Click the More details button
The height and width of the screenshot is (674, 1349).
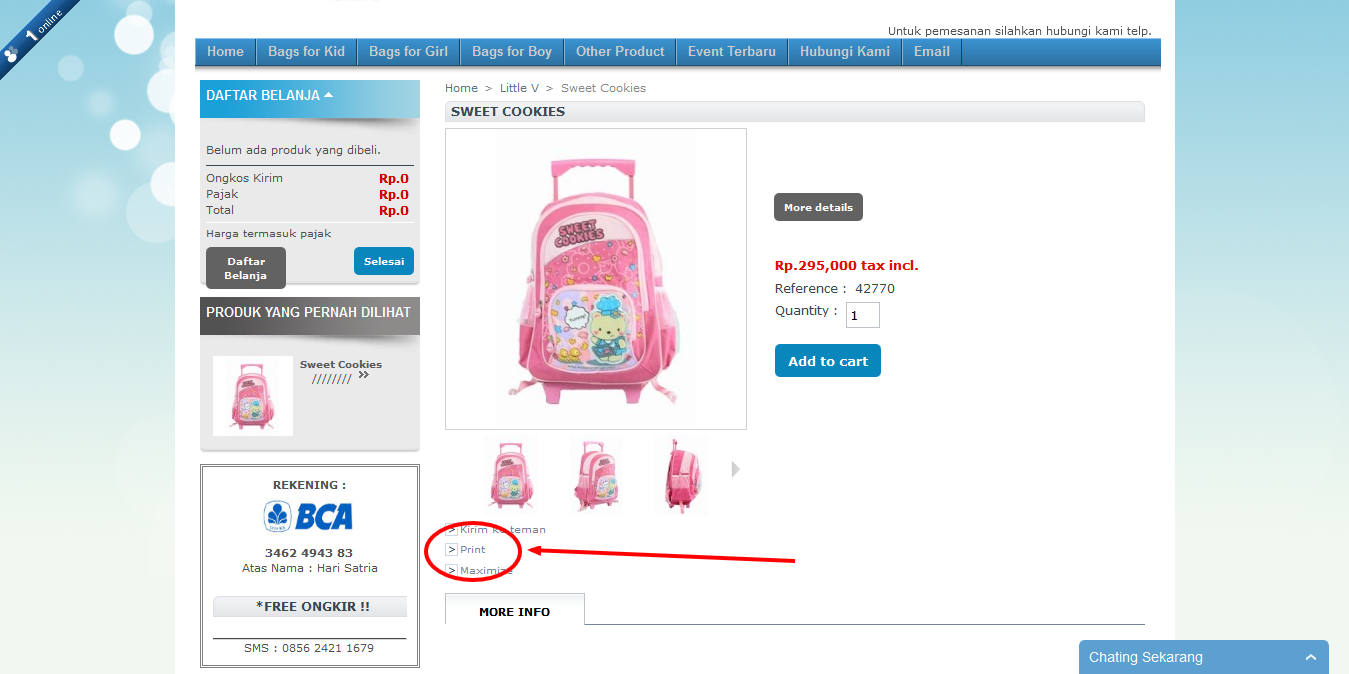point(818,207)
